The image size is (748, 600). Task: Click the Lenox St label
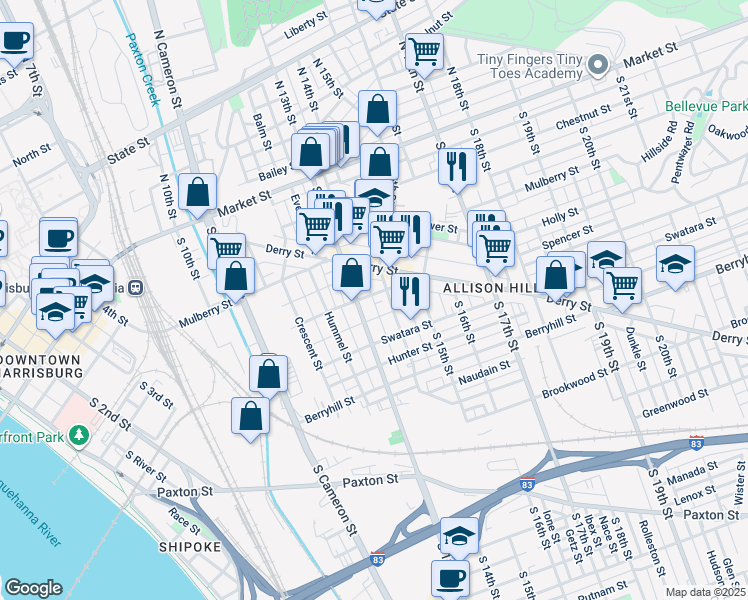click(x=695, y=495)
